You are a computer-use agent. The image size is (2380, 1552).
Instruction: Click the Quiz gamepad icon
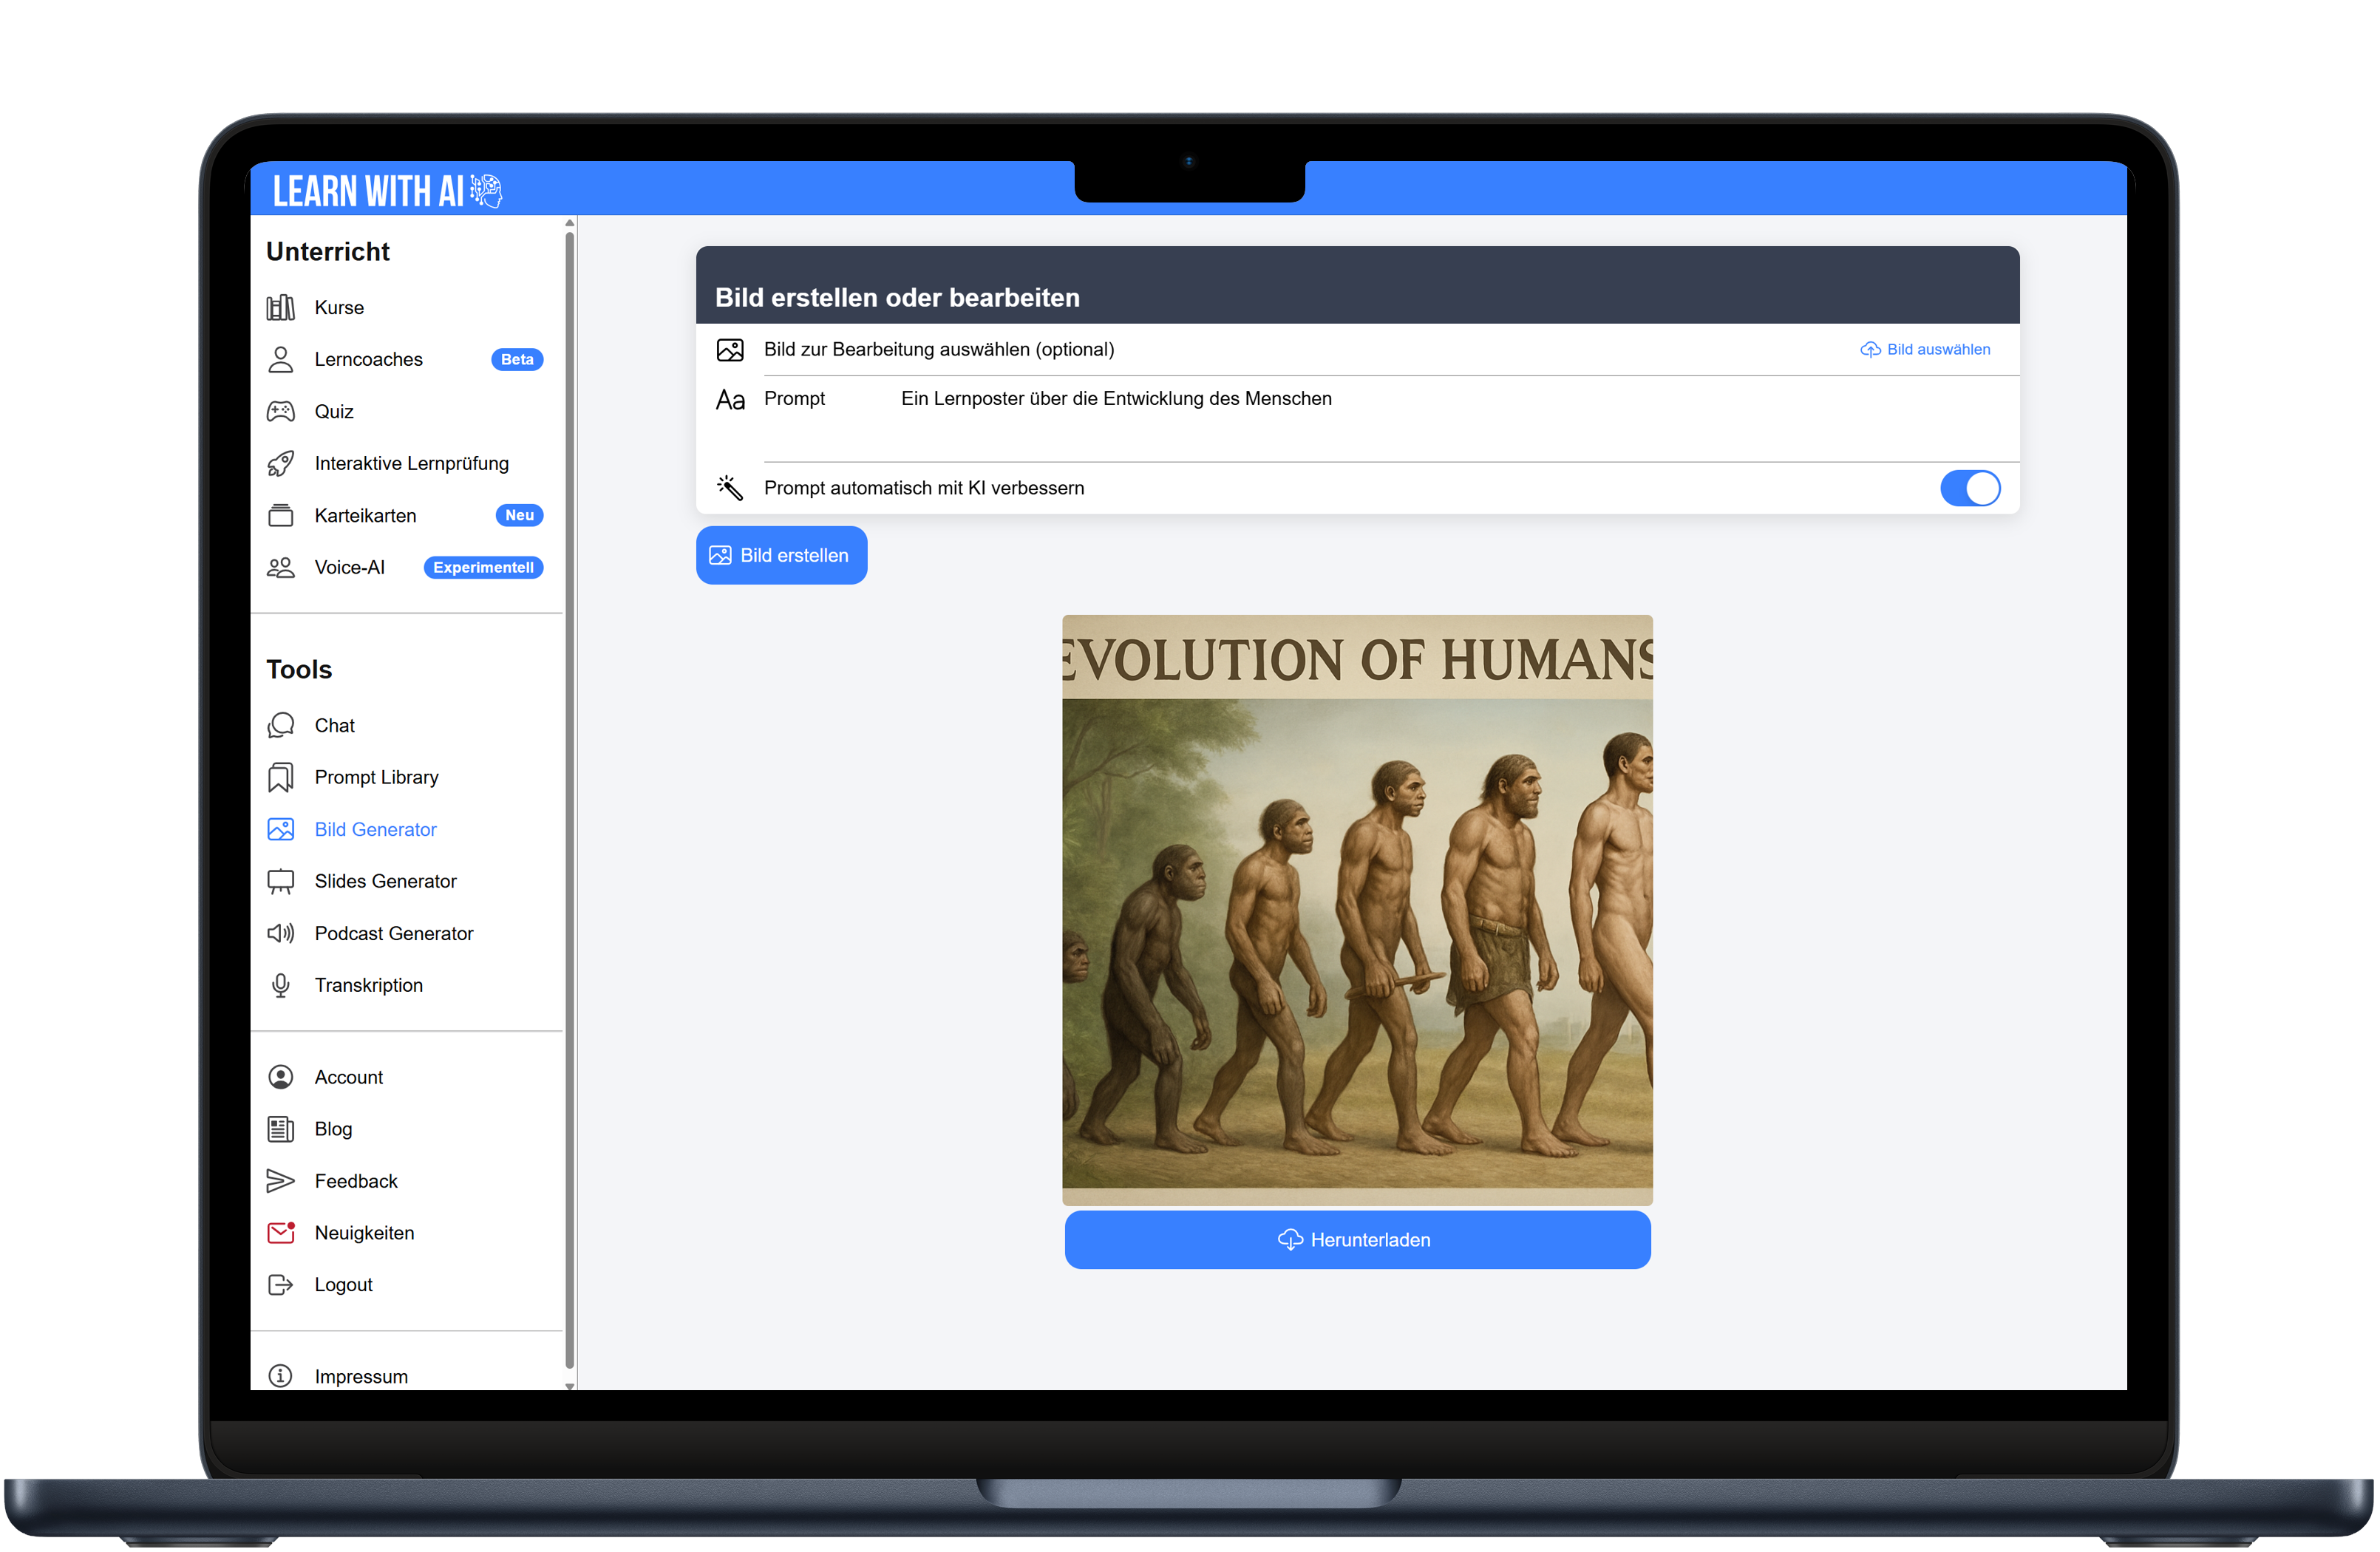tap(281, 412)
